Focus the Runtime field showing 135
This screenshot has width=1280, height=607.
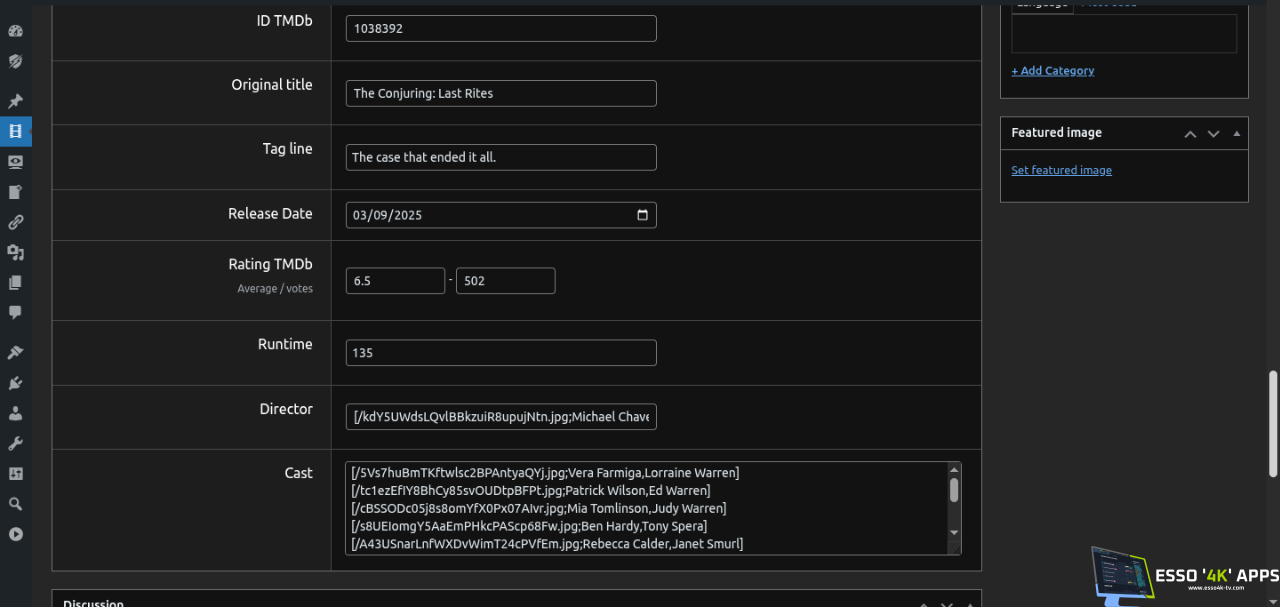[x=500, y=353]
